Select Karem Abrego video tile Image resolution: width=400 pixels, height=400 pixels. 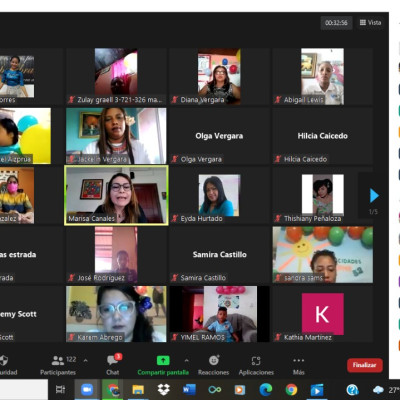coord(116,314)
